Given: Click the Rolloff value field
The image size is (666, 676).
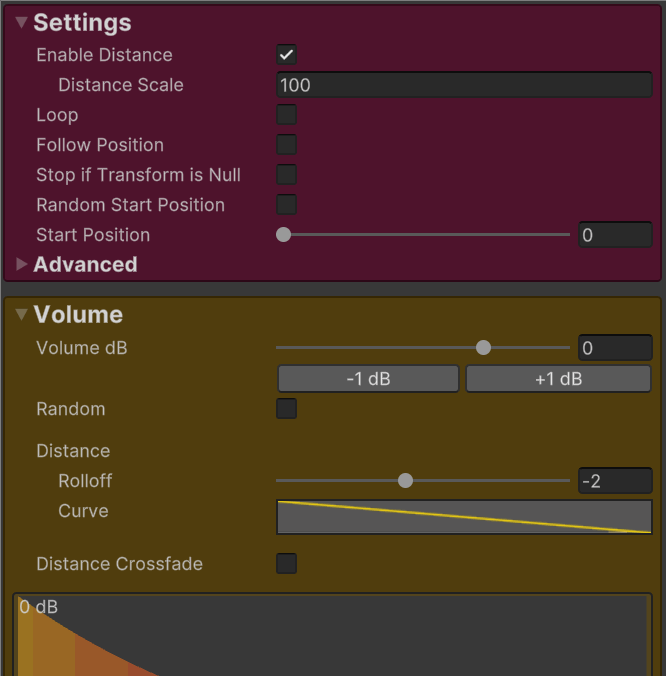Looking at the screenshot, I should (x=615, y=481).
